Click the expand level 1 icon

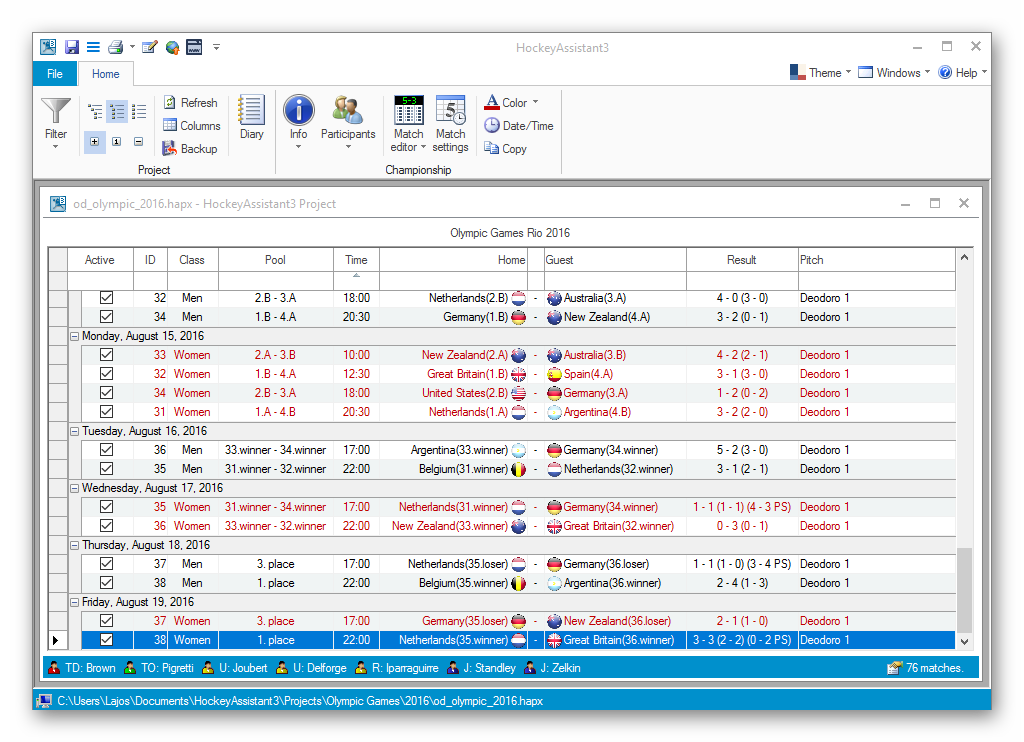point(116,141)
